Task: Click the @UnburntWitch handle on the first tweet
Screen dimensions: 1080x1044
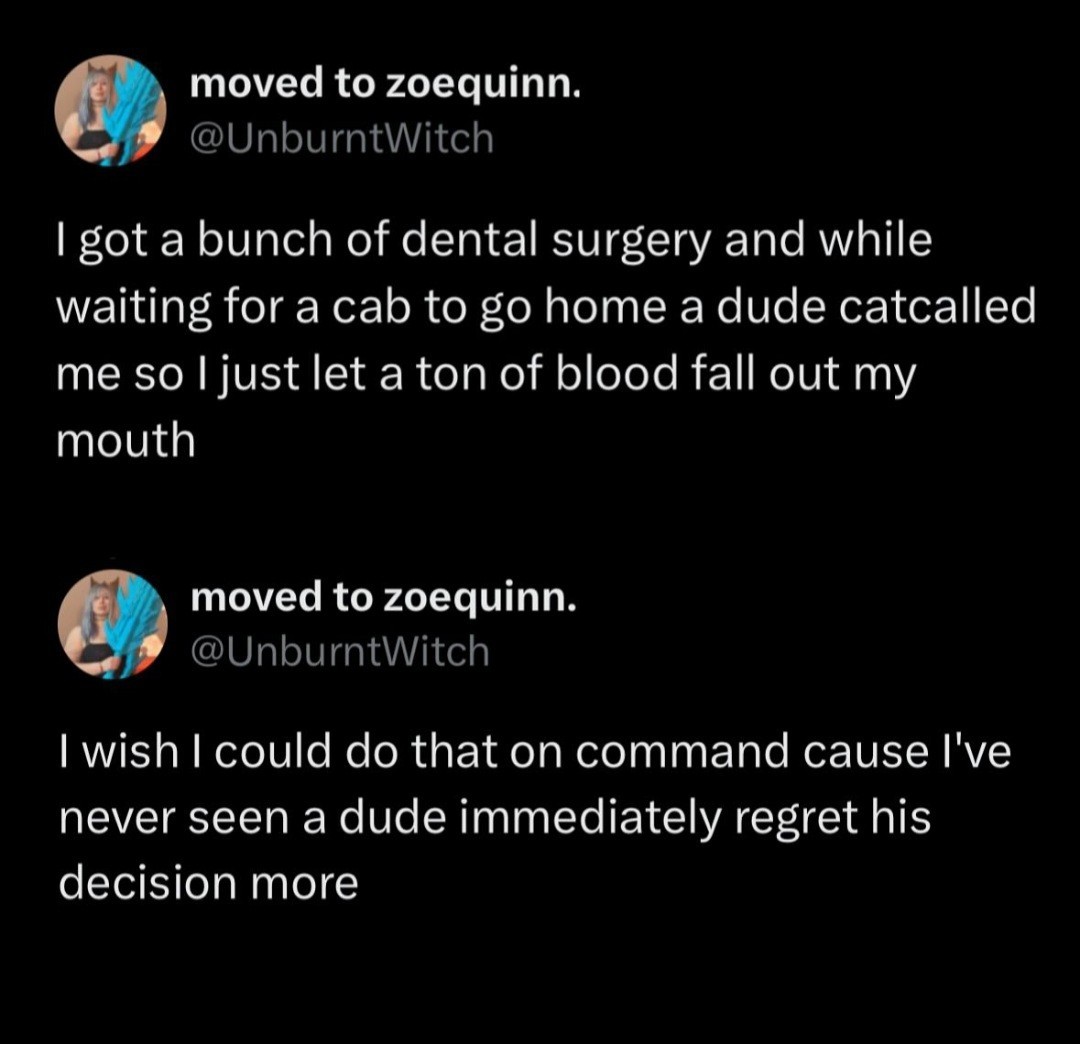Action: tap(342, 139)
